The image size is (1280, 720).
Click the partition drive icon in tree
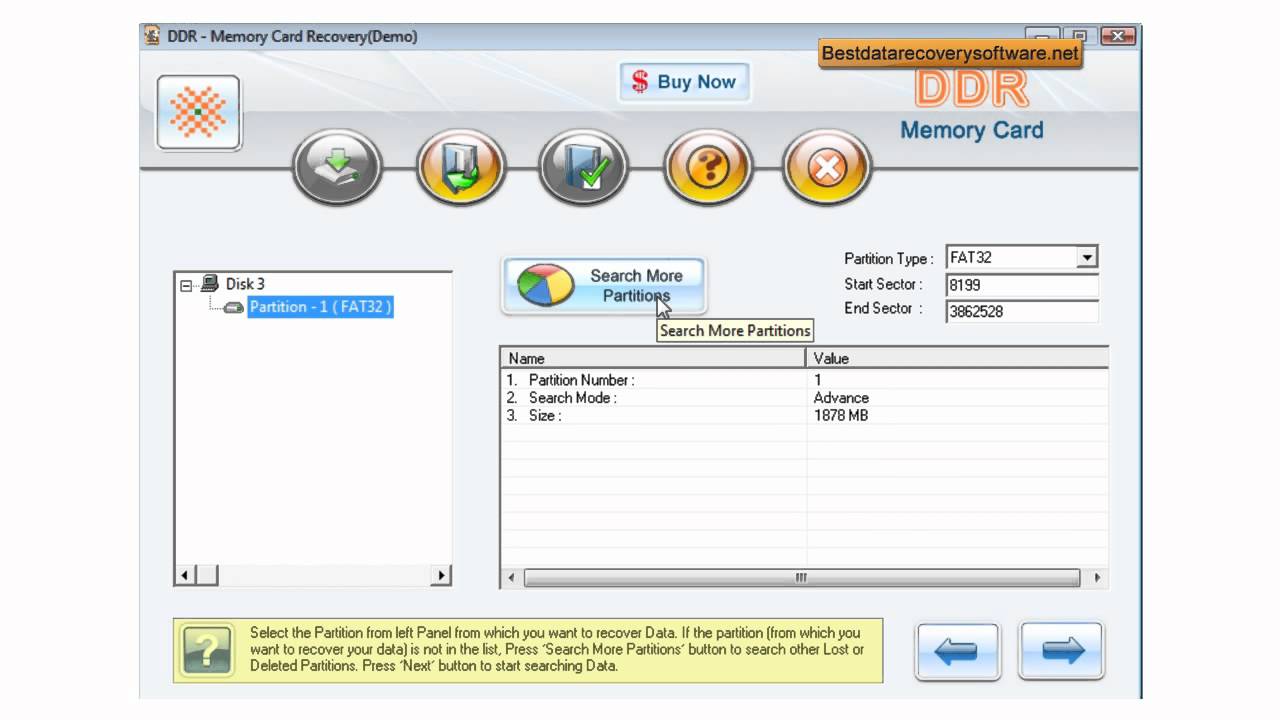234,308
